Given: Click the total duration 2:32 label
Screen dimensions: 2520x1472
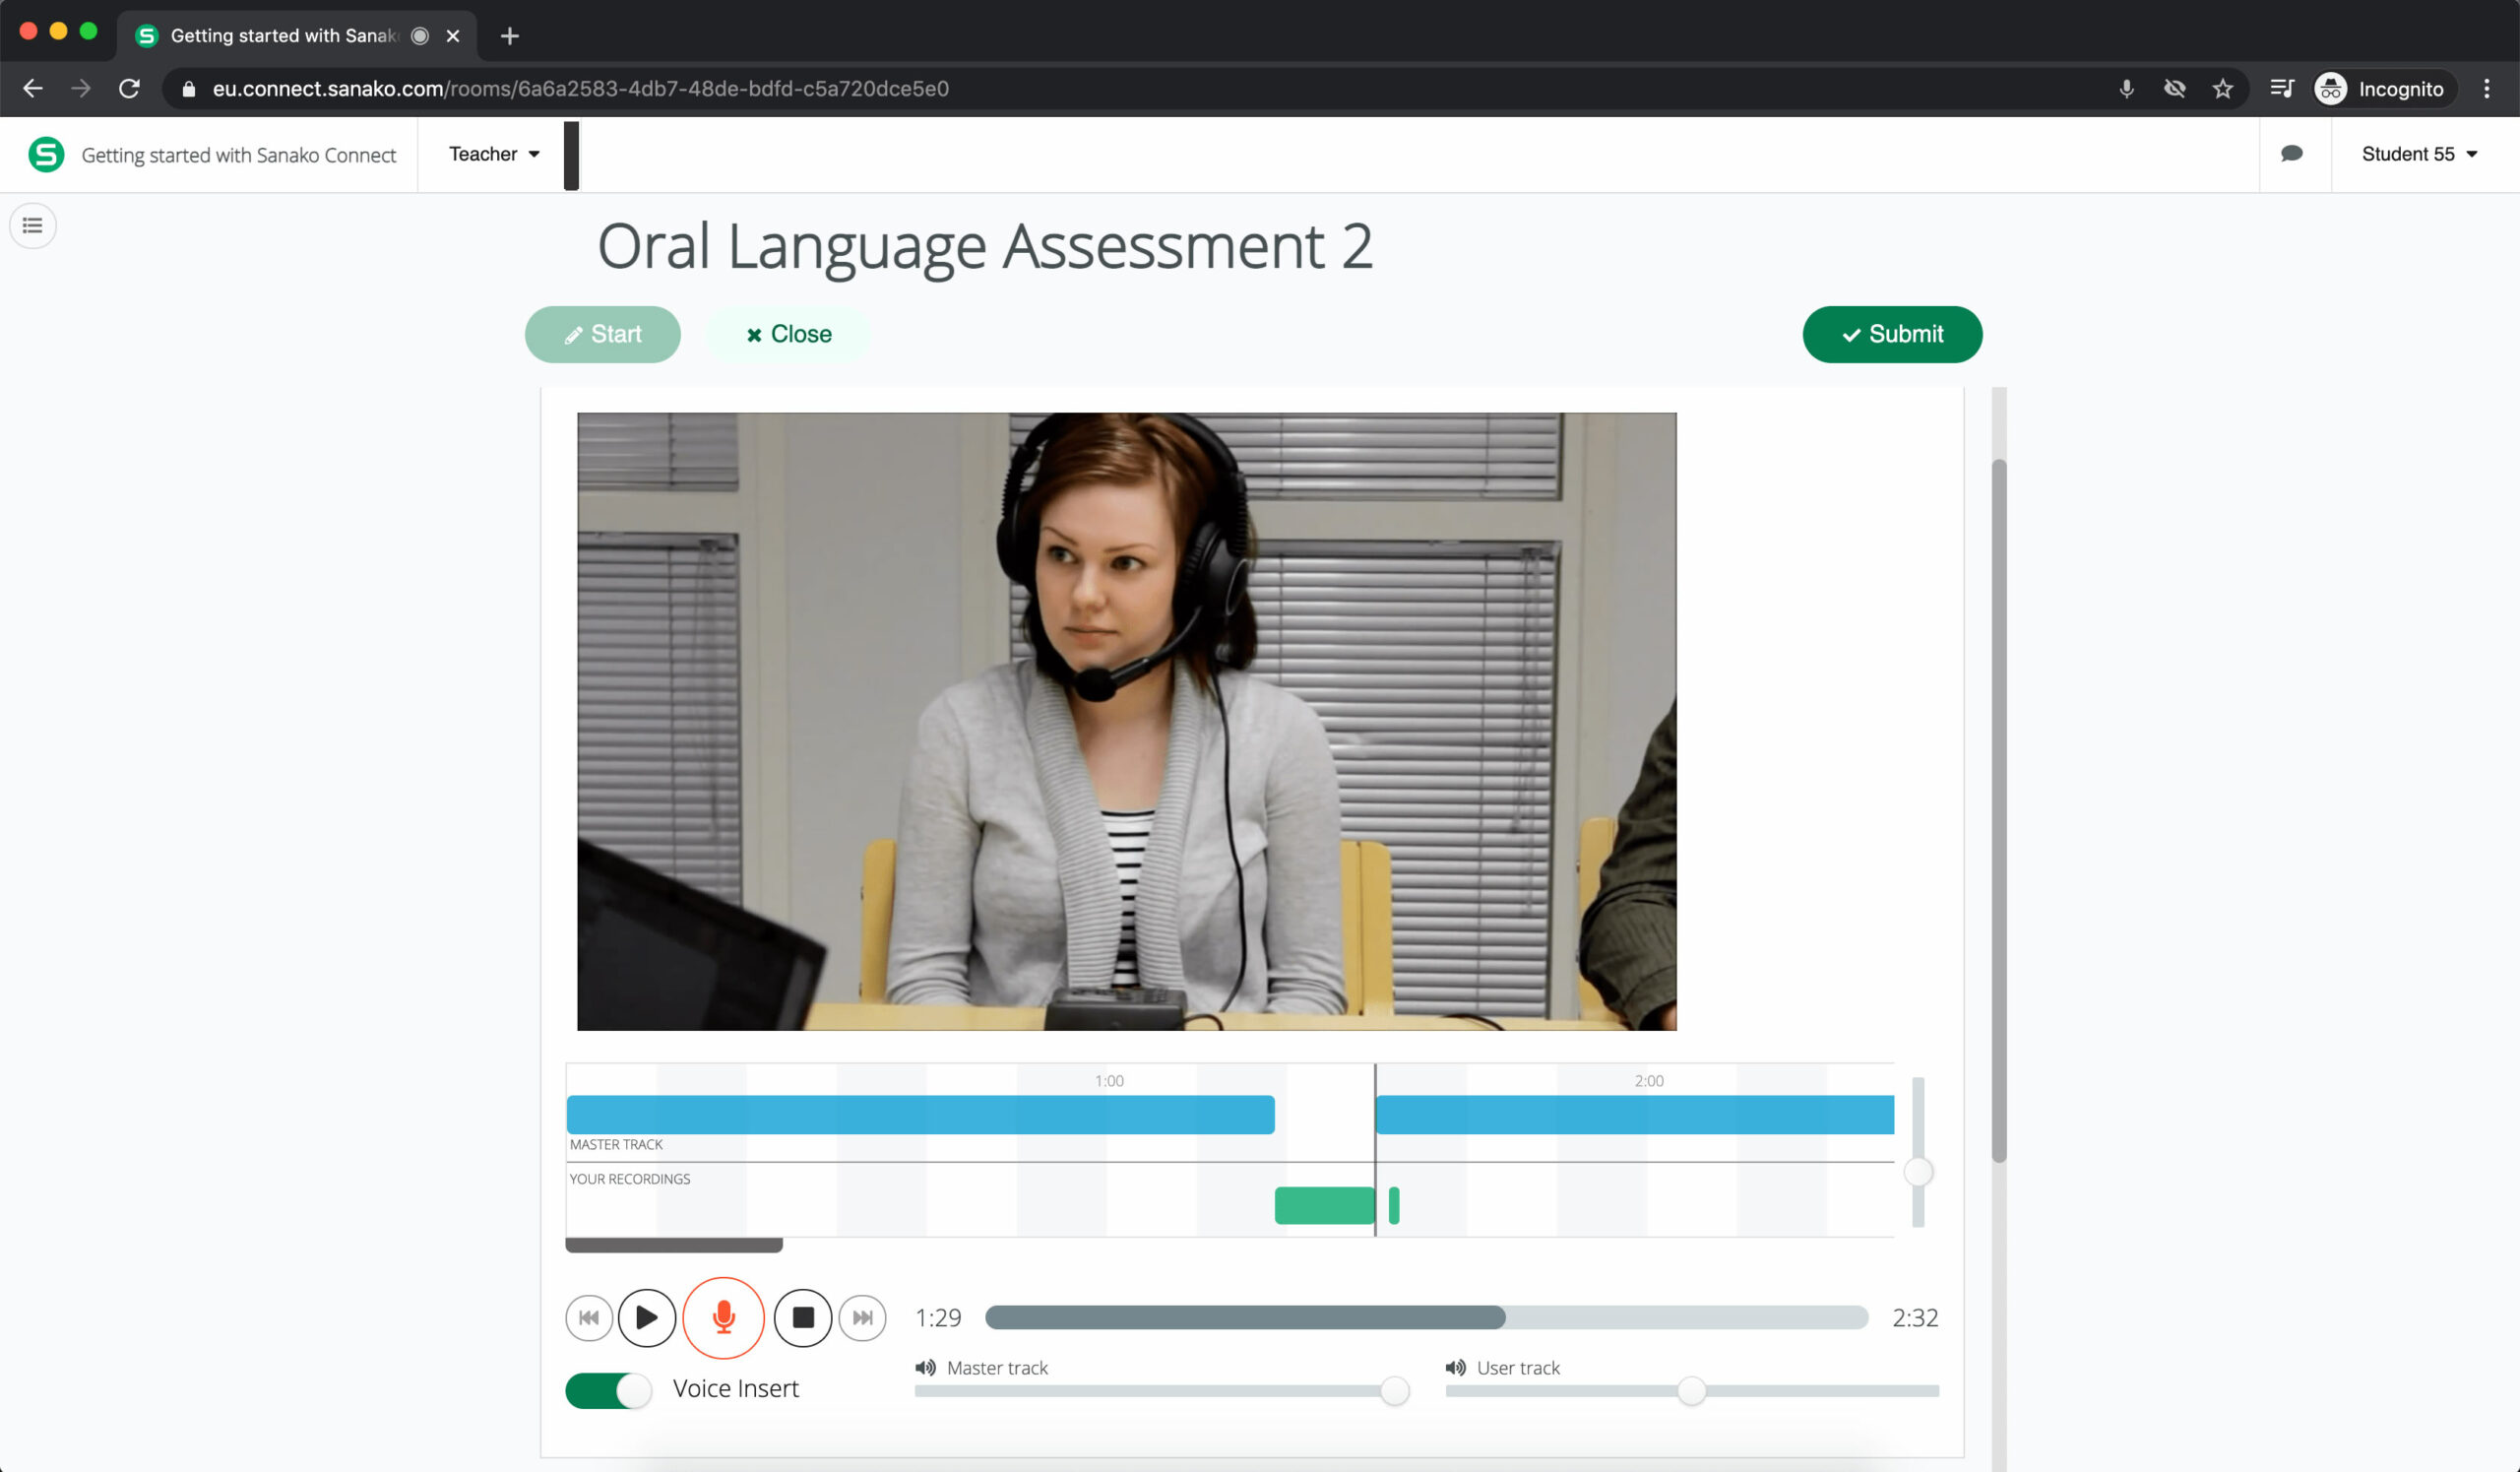Looking at the screenshot, I should coord(1915,1317).
